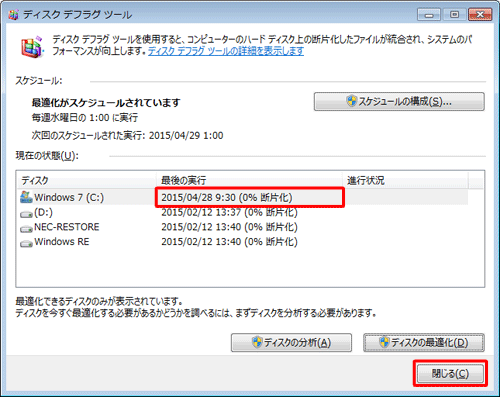Image resolution: width=500 pixels, height=397 pixels.
Task: Click the 最後の実行 column header
Action: tap(249, 180)
